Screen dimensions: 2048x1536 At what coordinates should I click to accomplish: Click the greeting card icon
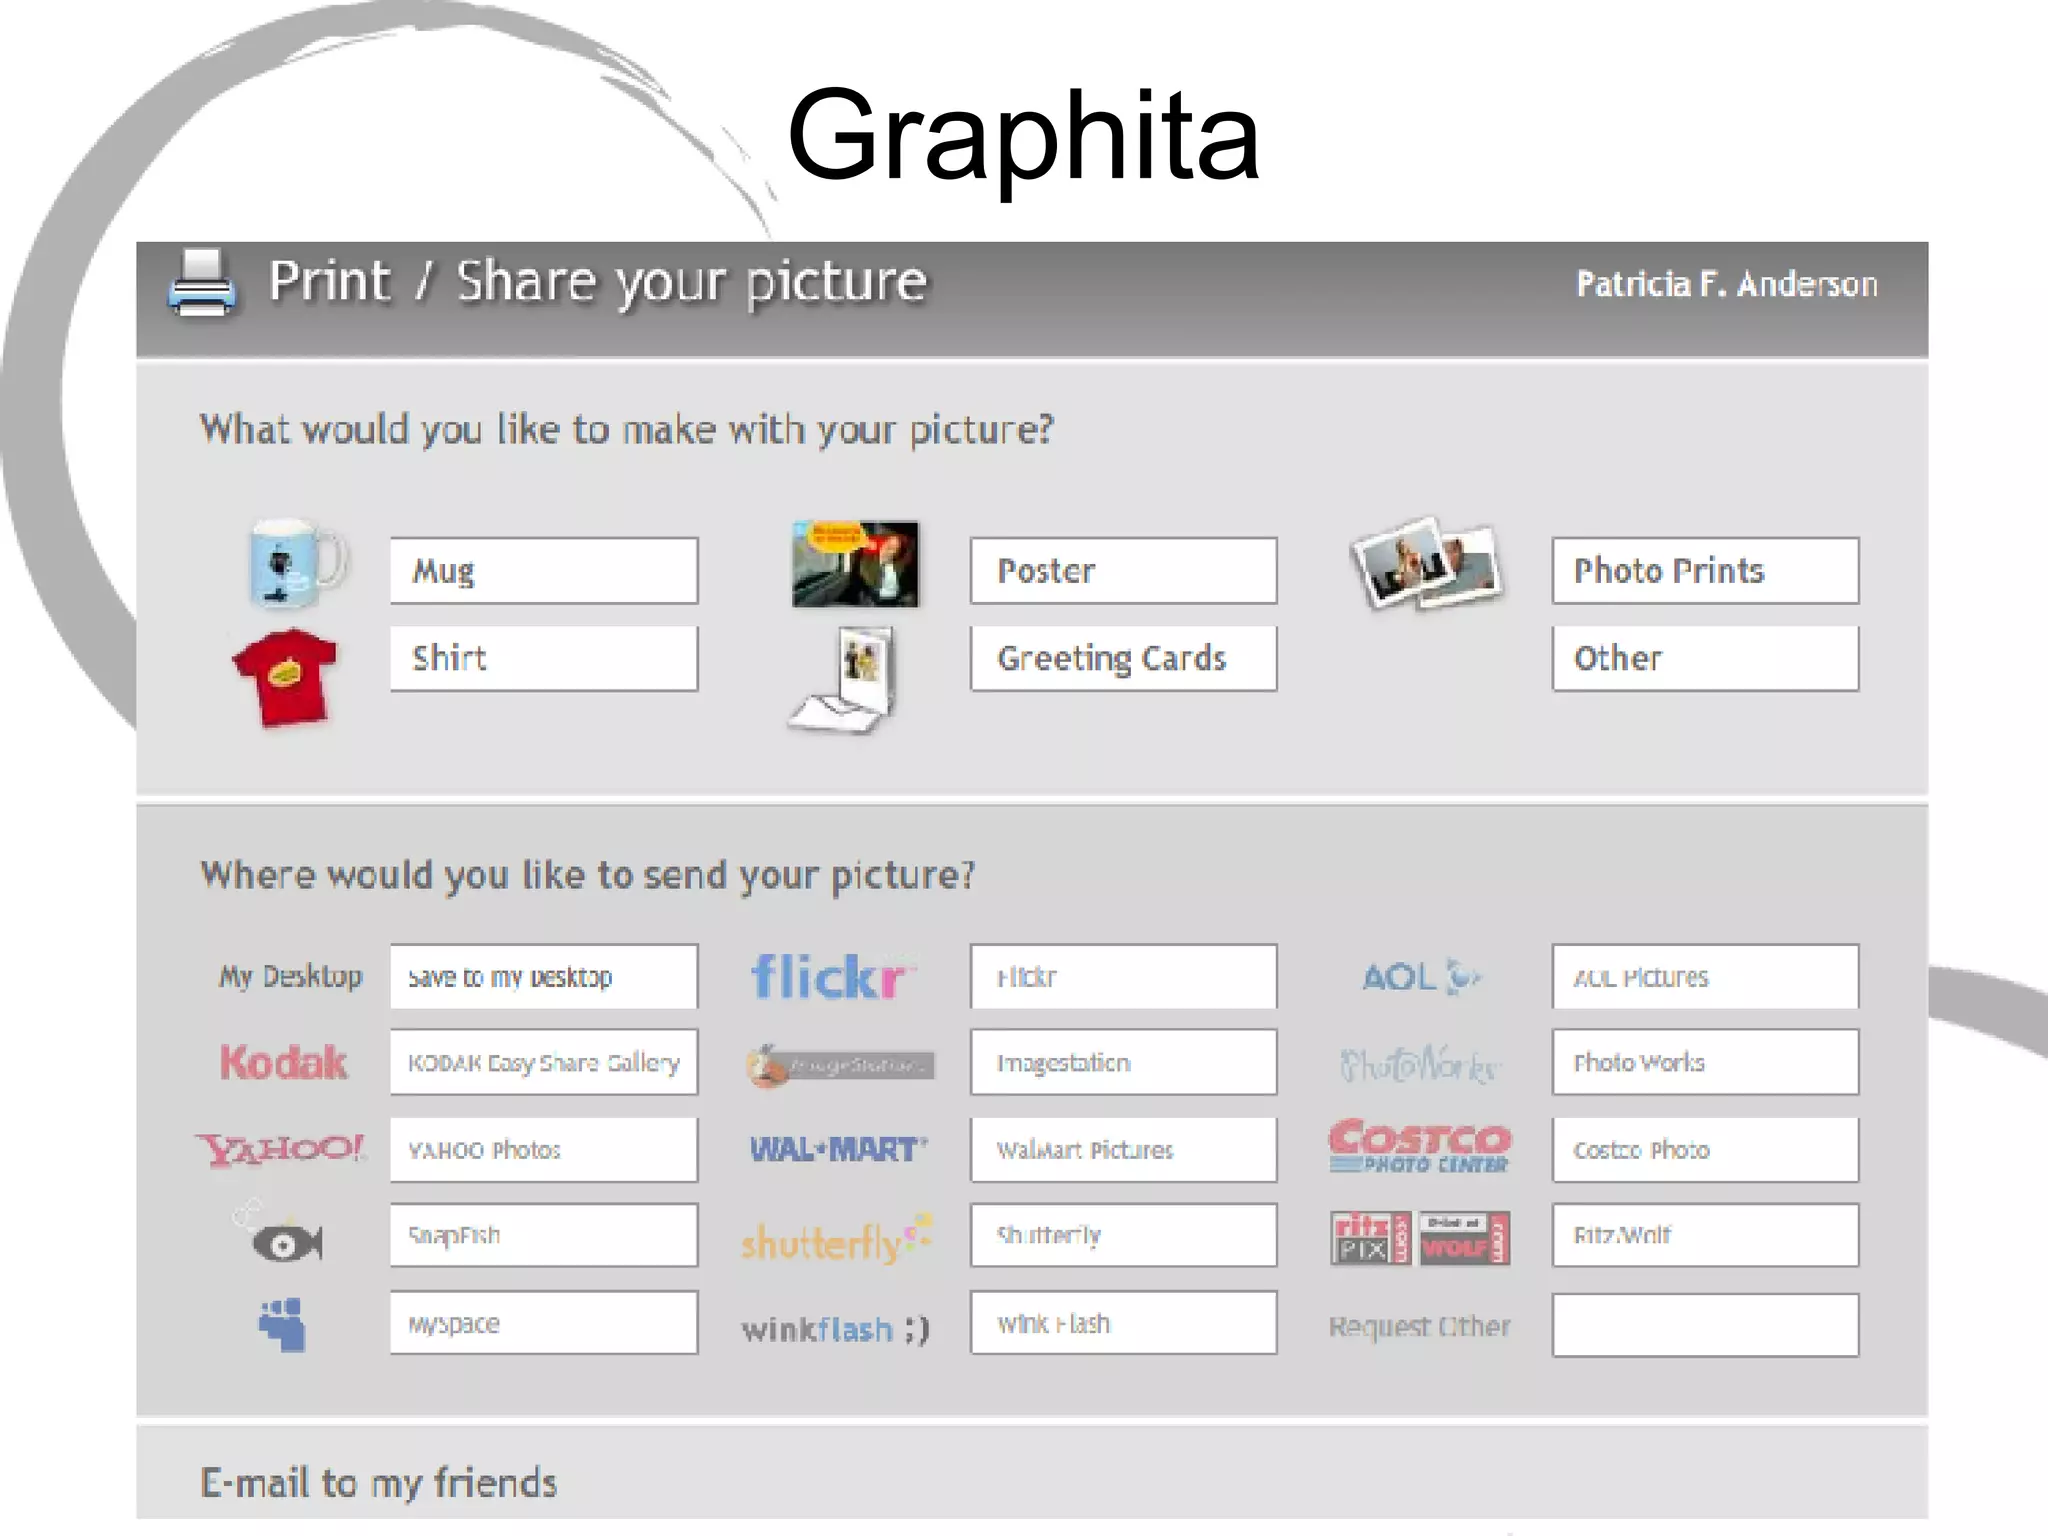[842, 679]
